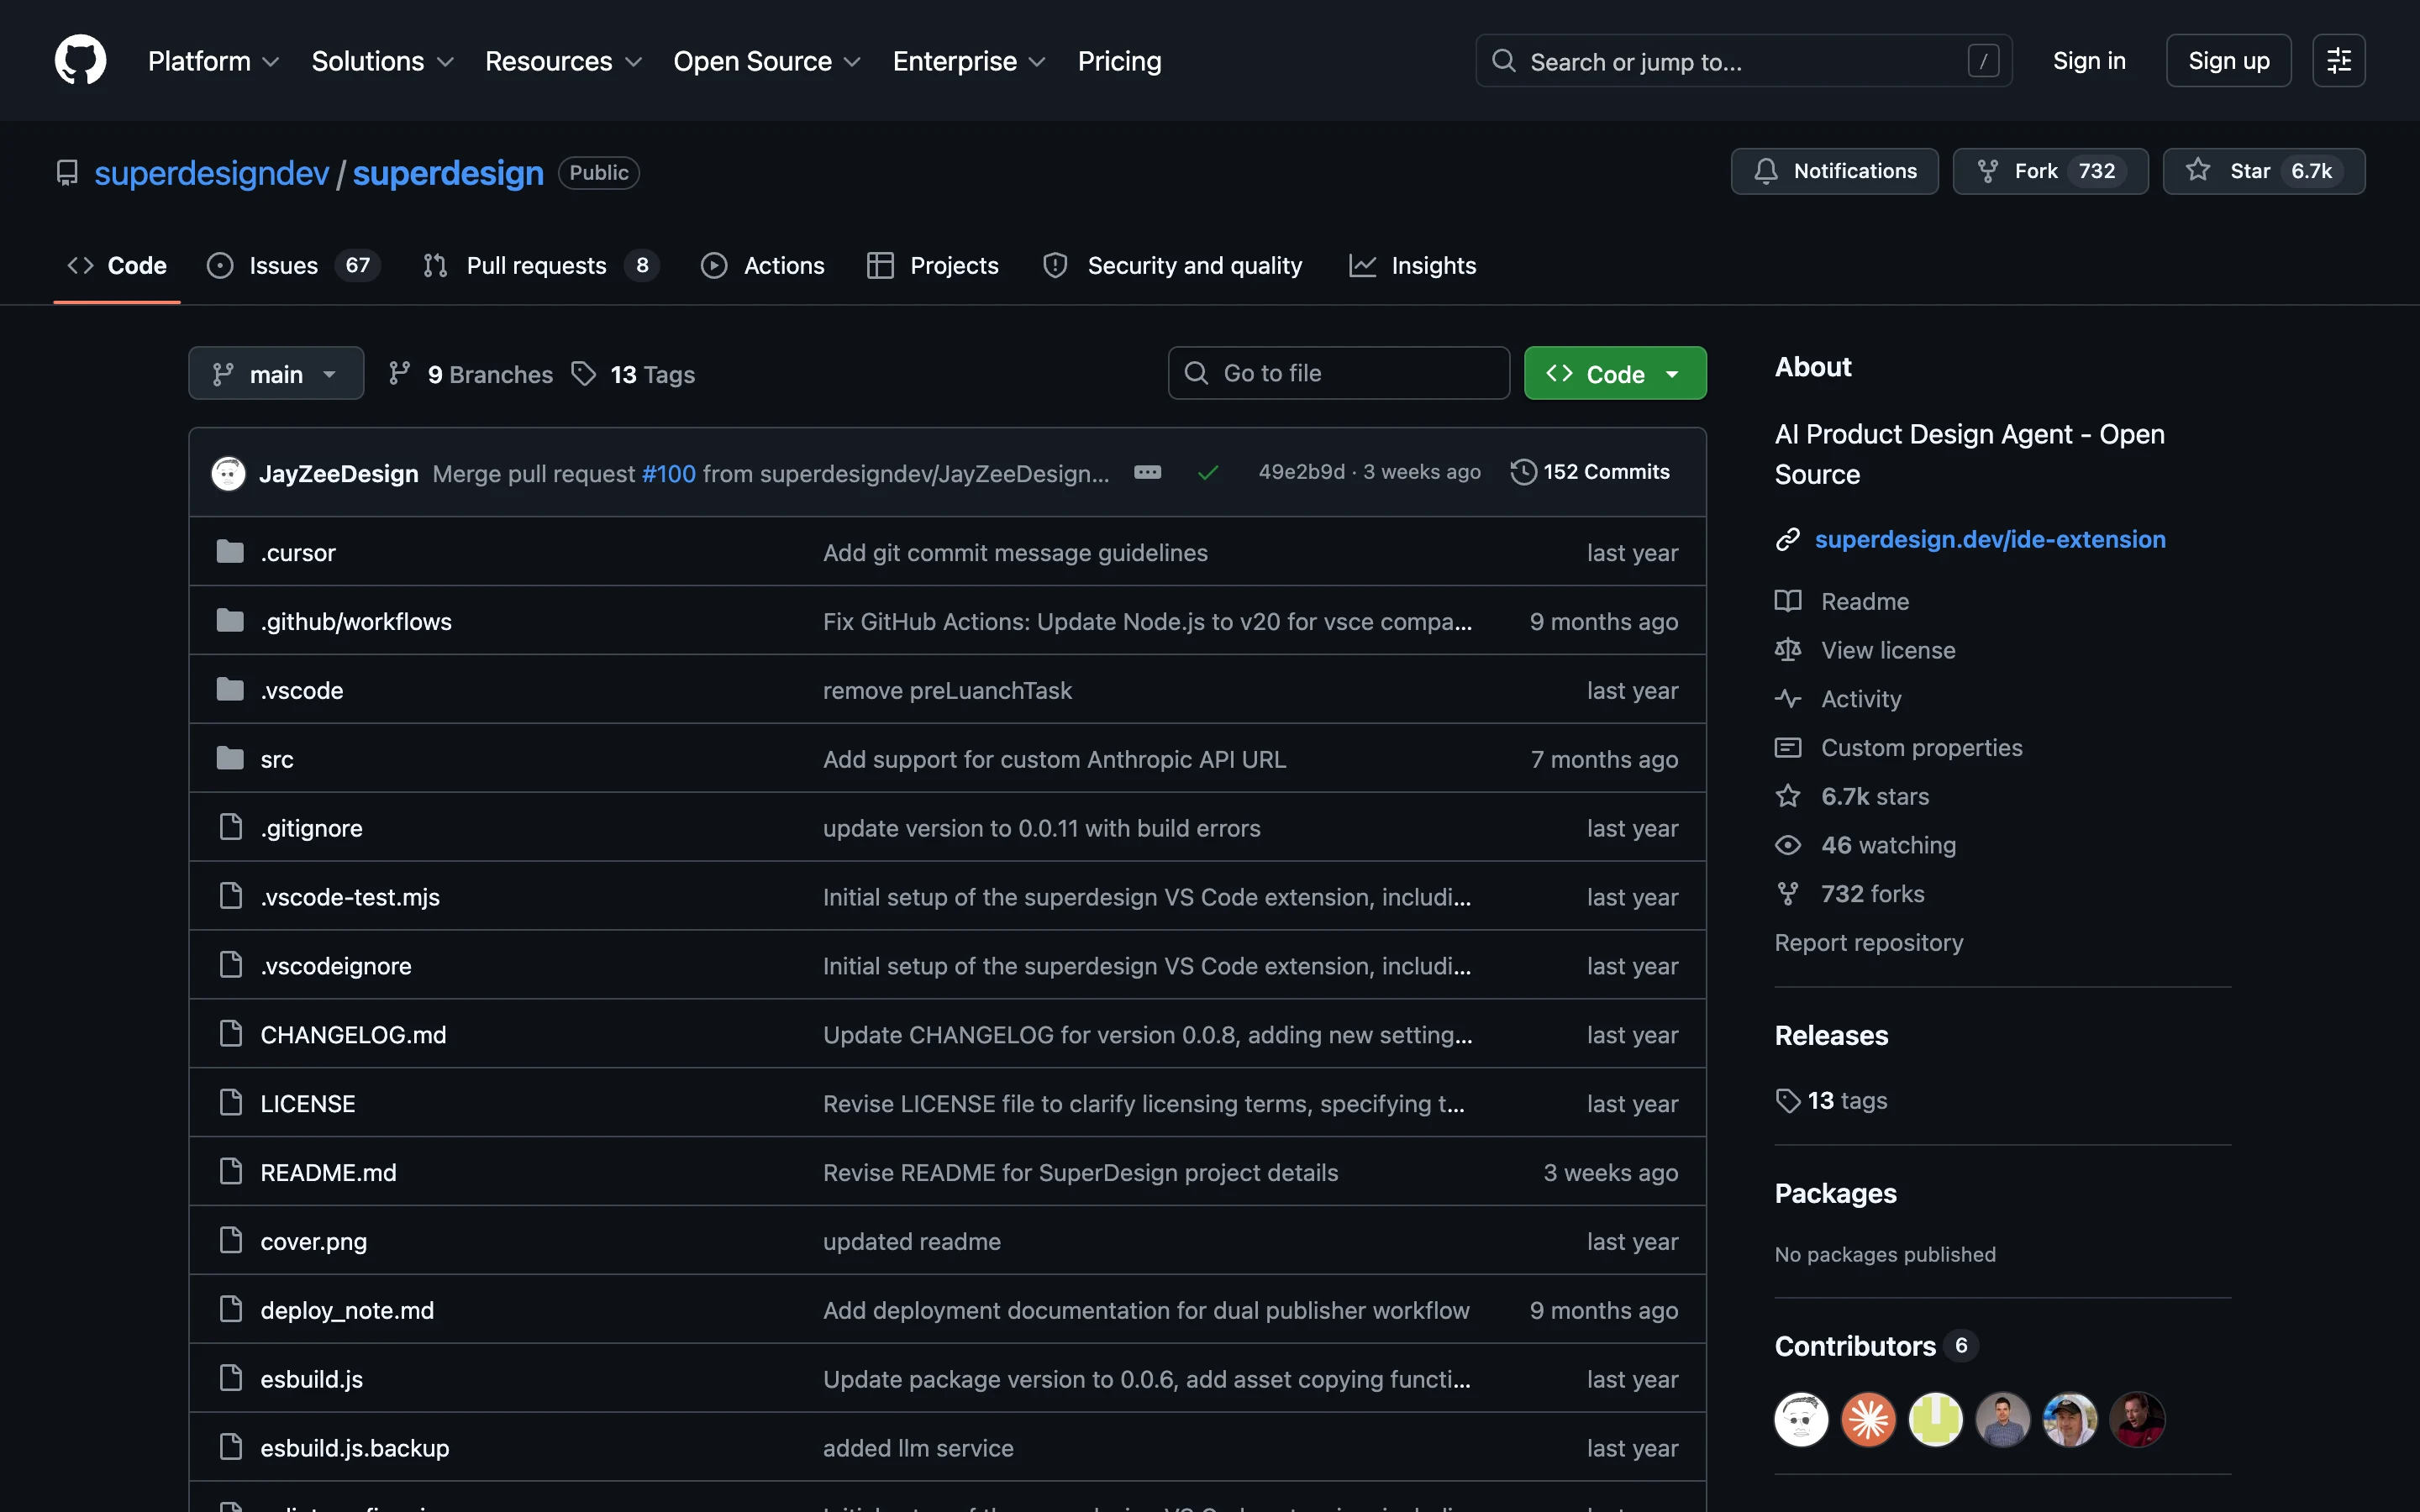Image resolution: width=2420 pixels, height=1512 pixels.
Task: Switch to the Issues tab
Action: [293, 265]
